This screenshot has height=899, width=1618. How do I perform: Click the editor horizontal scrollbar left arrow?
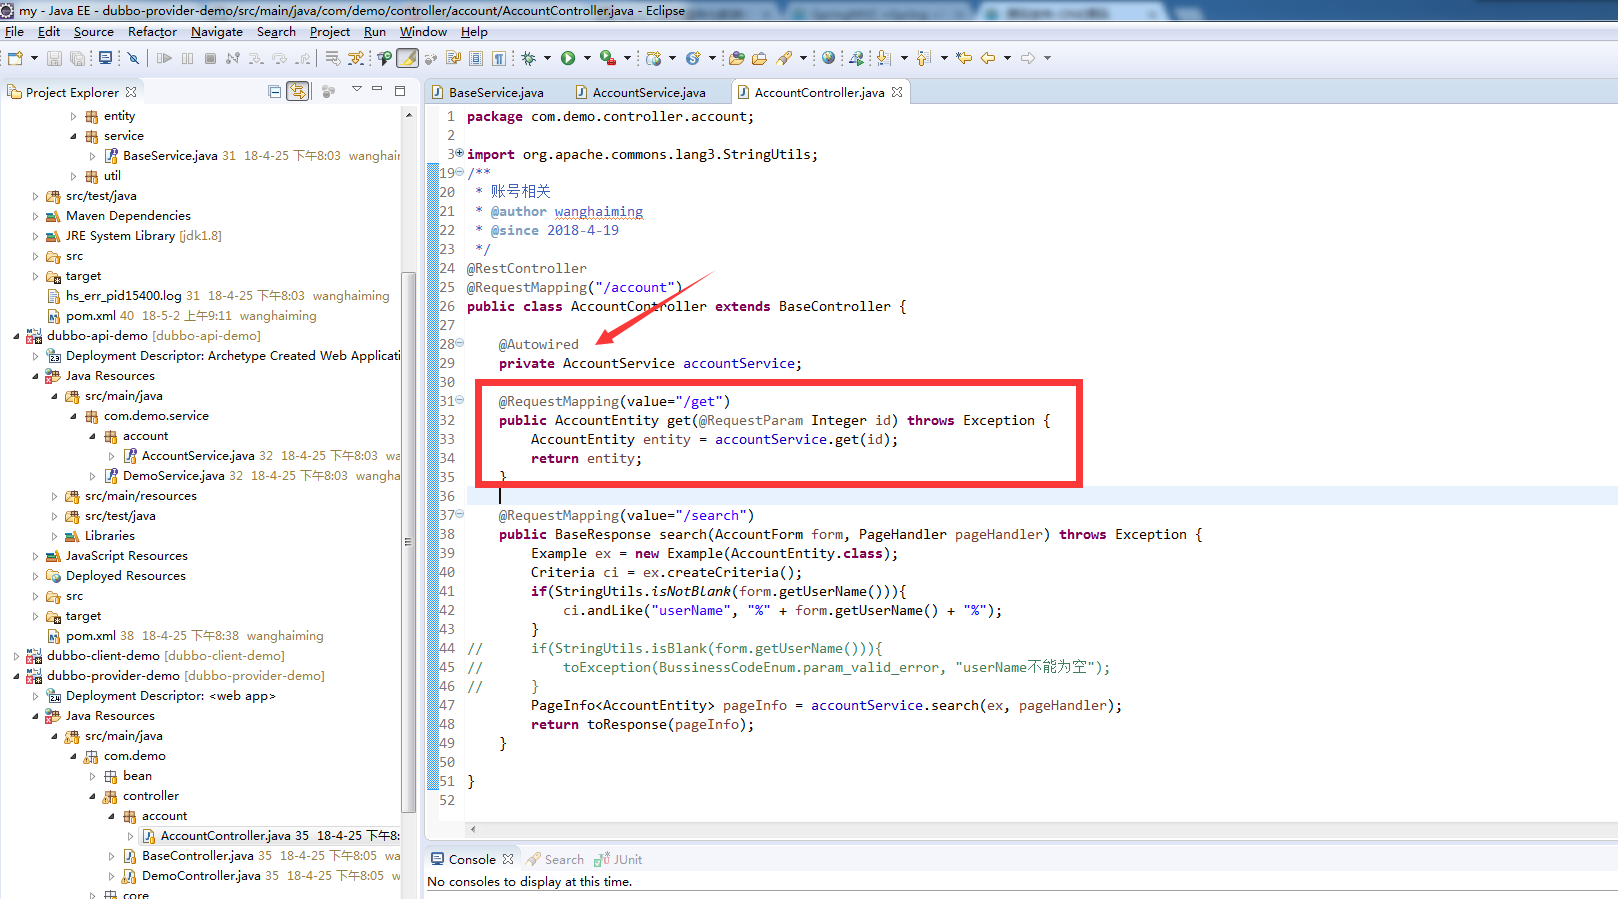(x=473, y=829)
